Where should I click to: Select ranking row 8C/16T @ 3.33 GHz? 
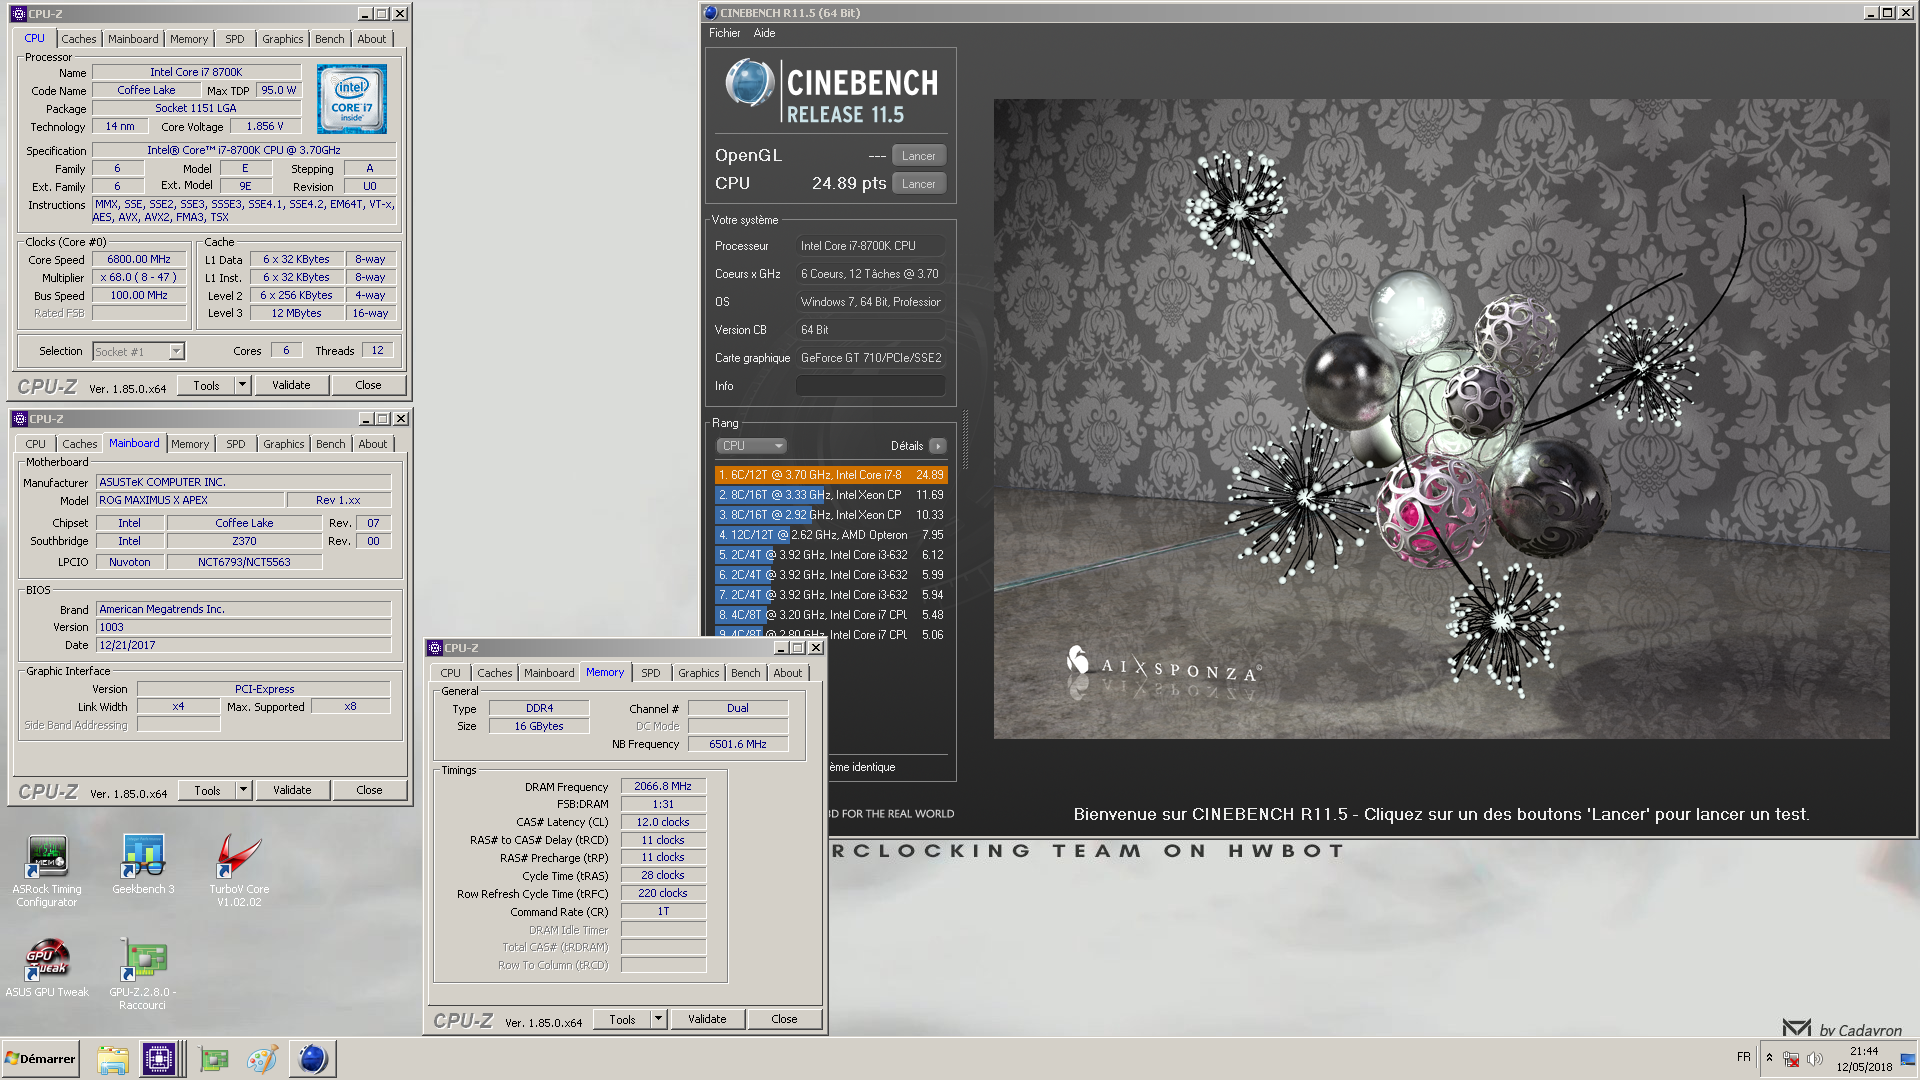831,495
